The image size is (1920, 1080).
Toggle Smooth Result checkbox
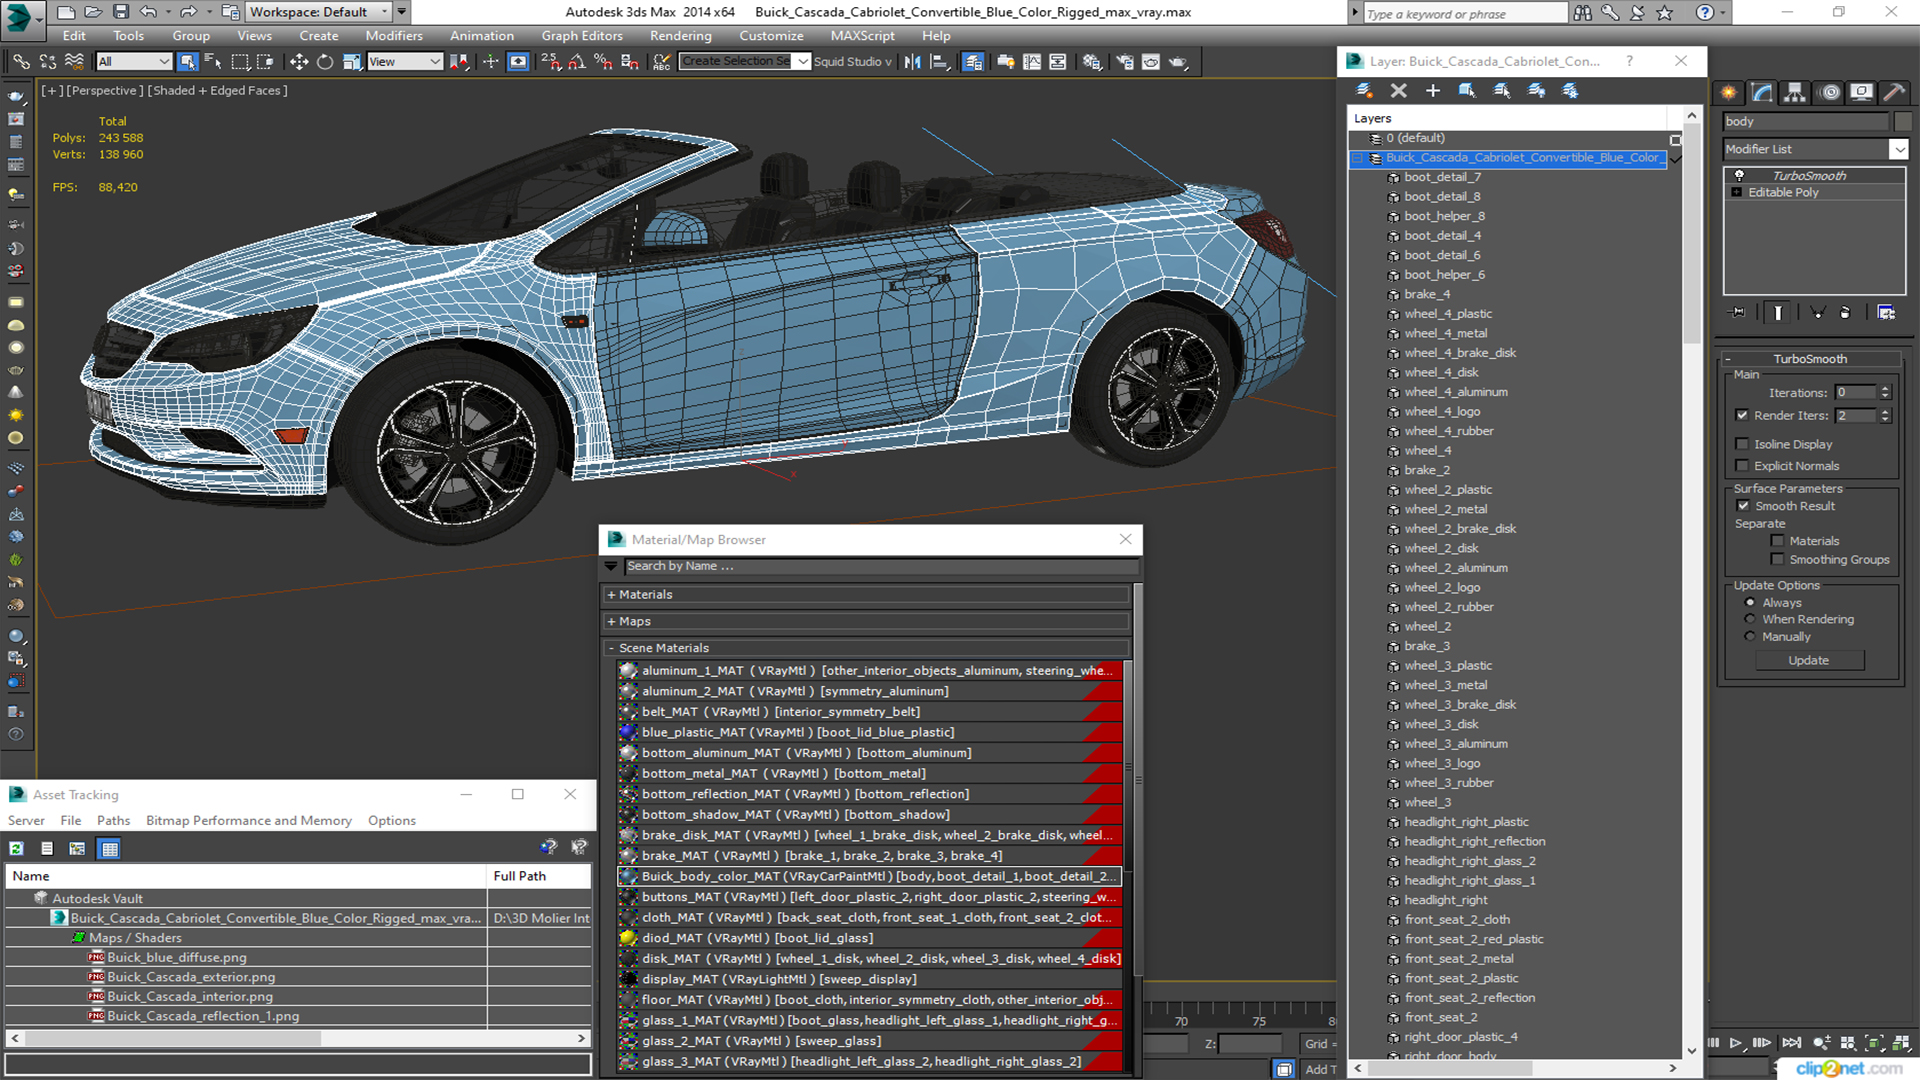pos(1743,506)
